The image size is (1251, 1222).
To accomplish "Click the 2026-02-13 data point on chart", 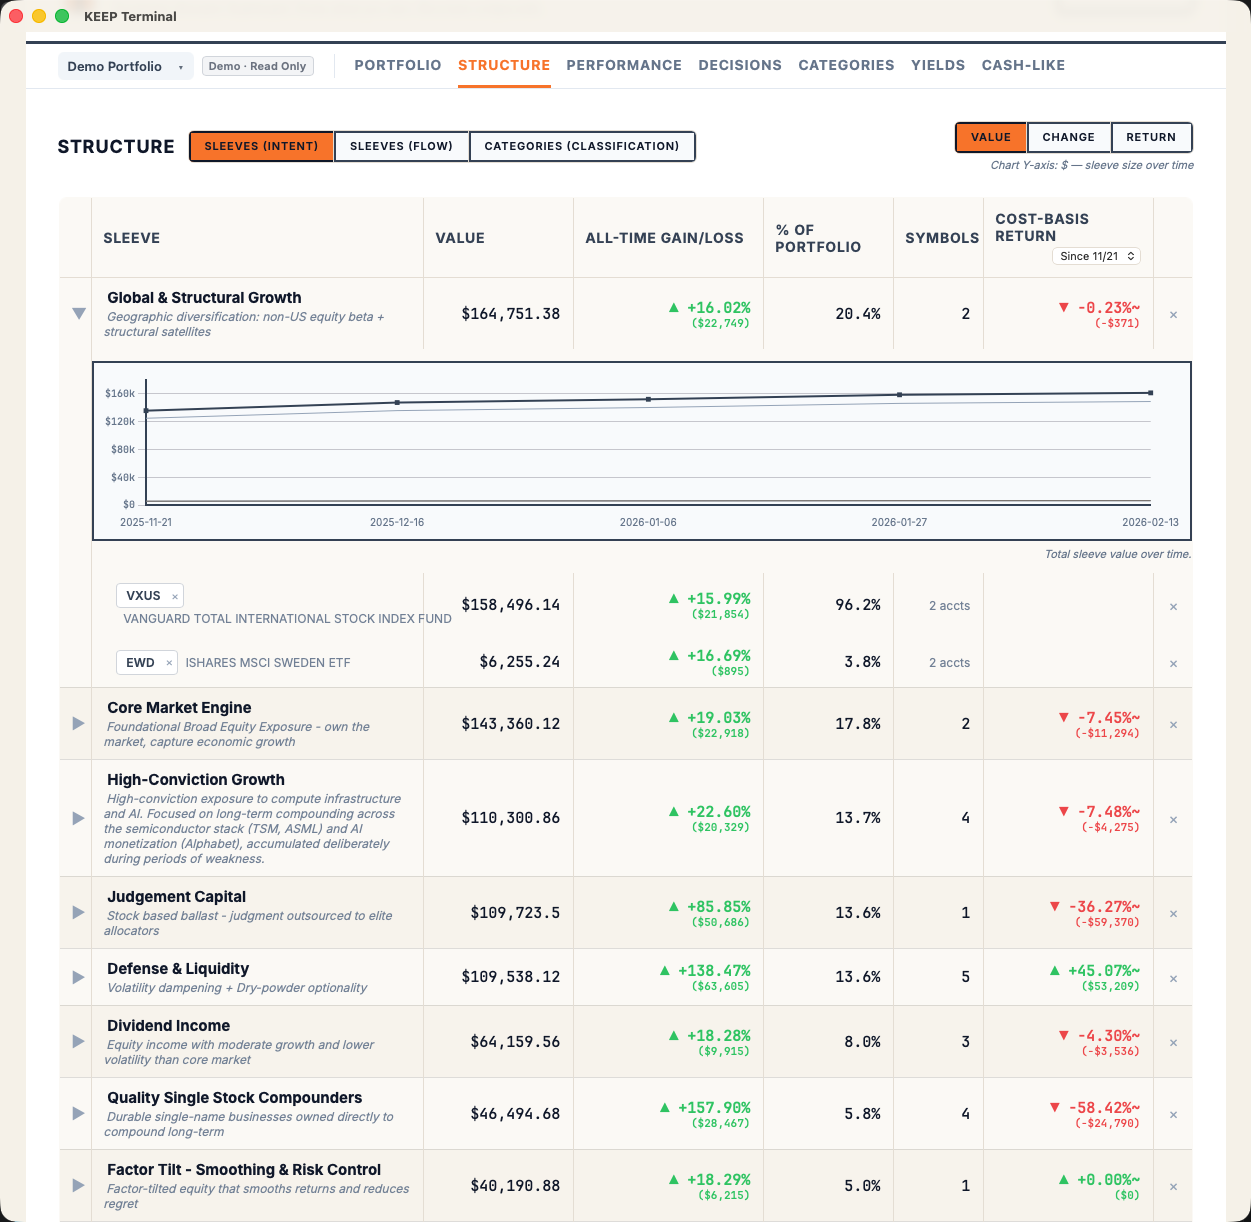I will 1151,393.
